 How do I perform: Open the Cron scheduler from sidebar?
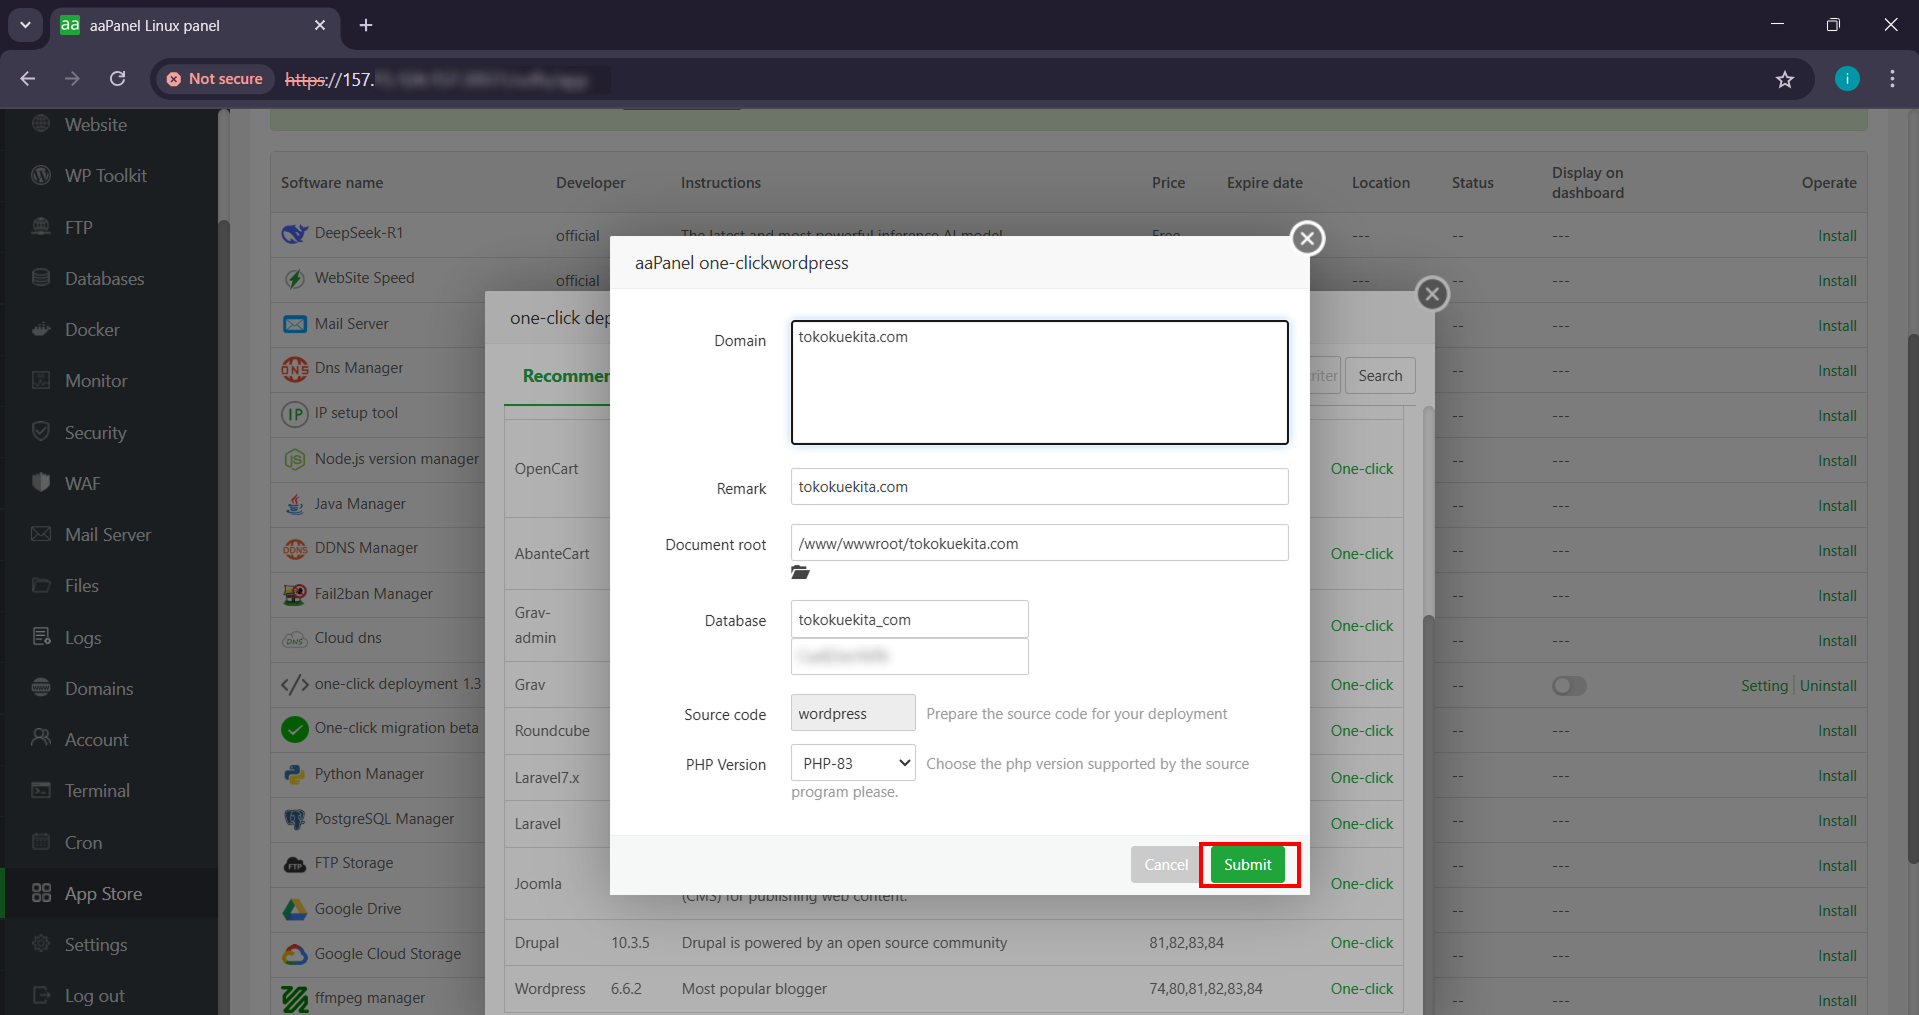(82, 842)
